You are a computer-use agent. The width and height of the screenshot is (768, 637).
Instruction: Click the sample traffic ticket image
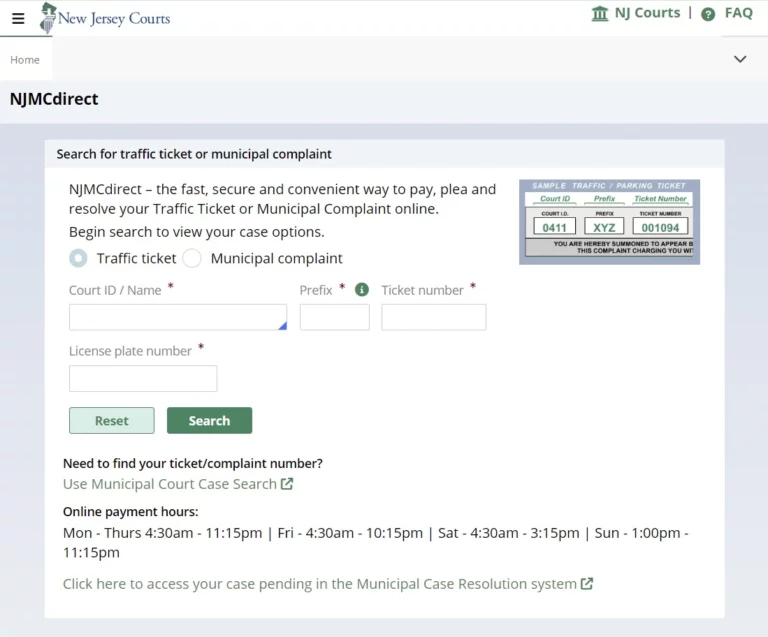tap(609, 222)
